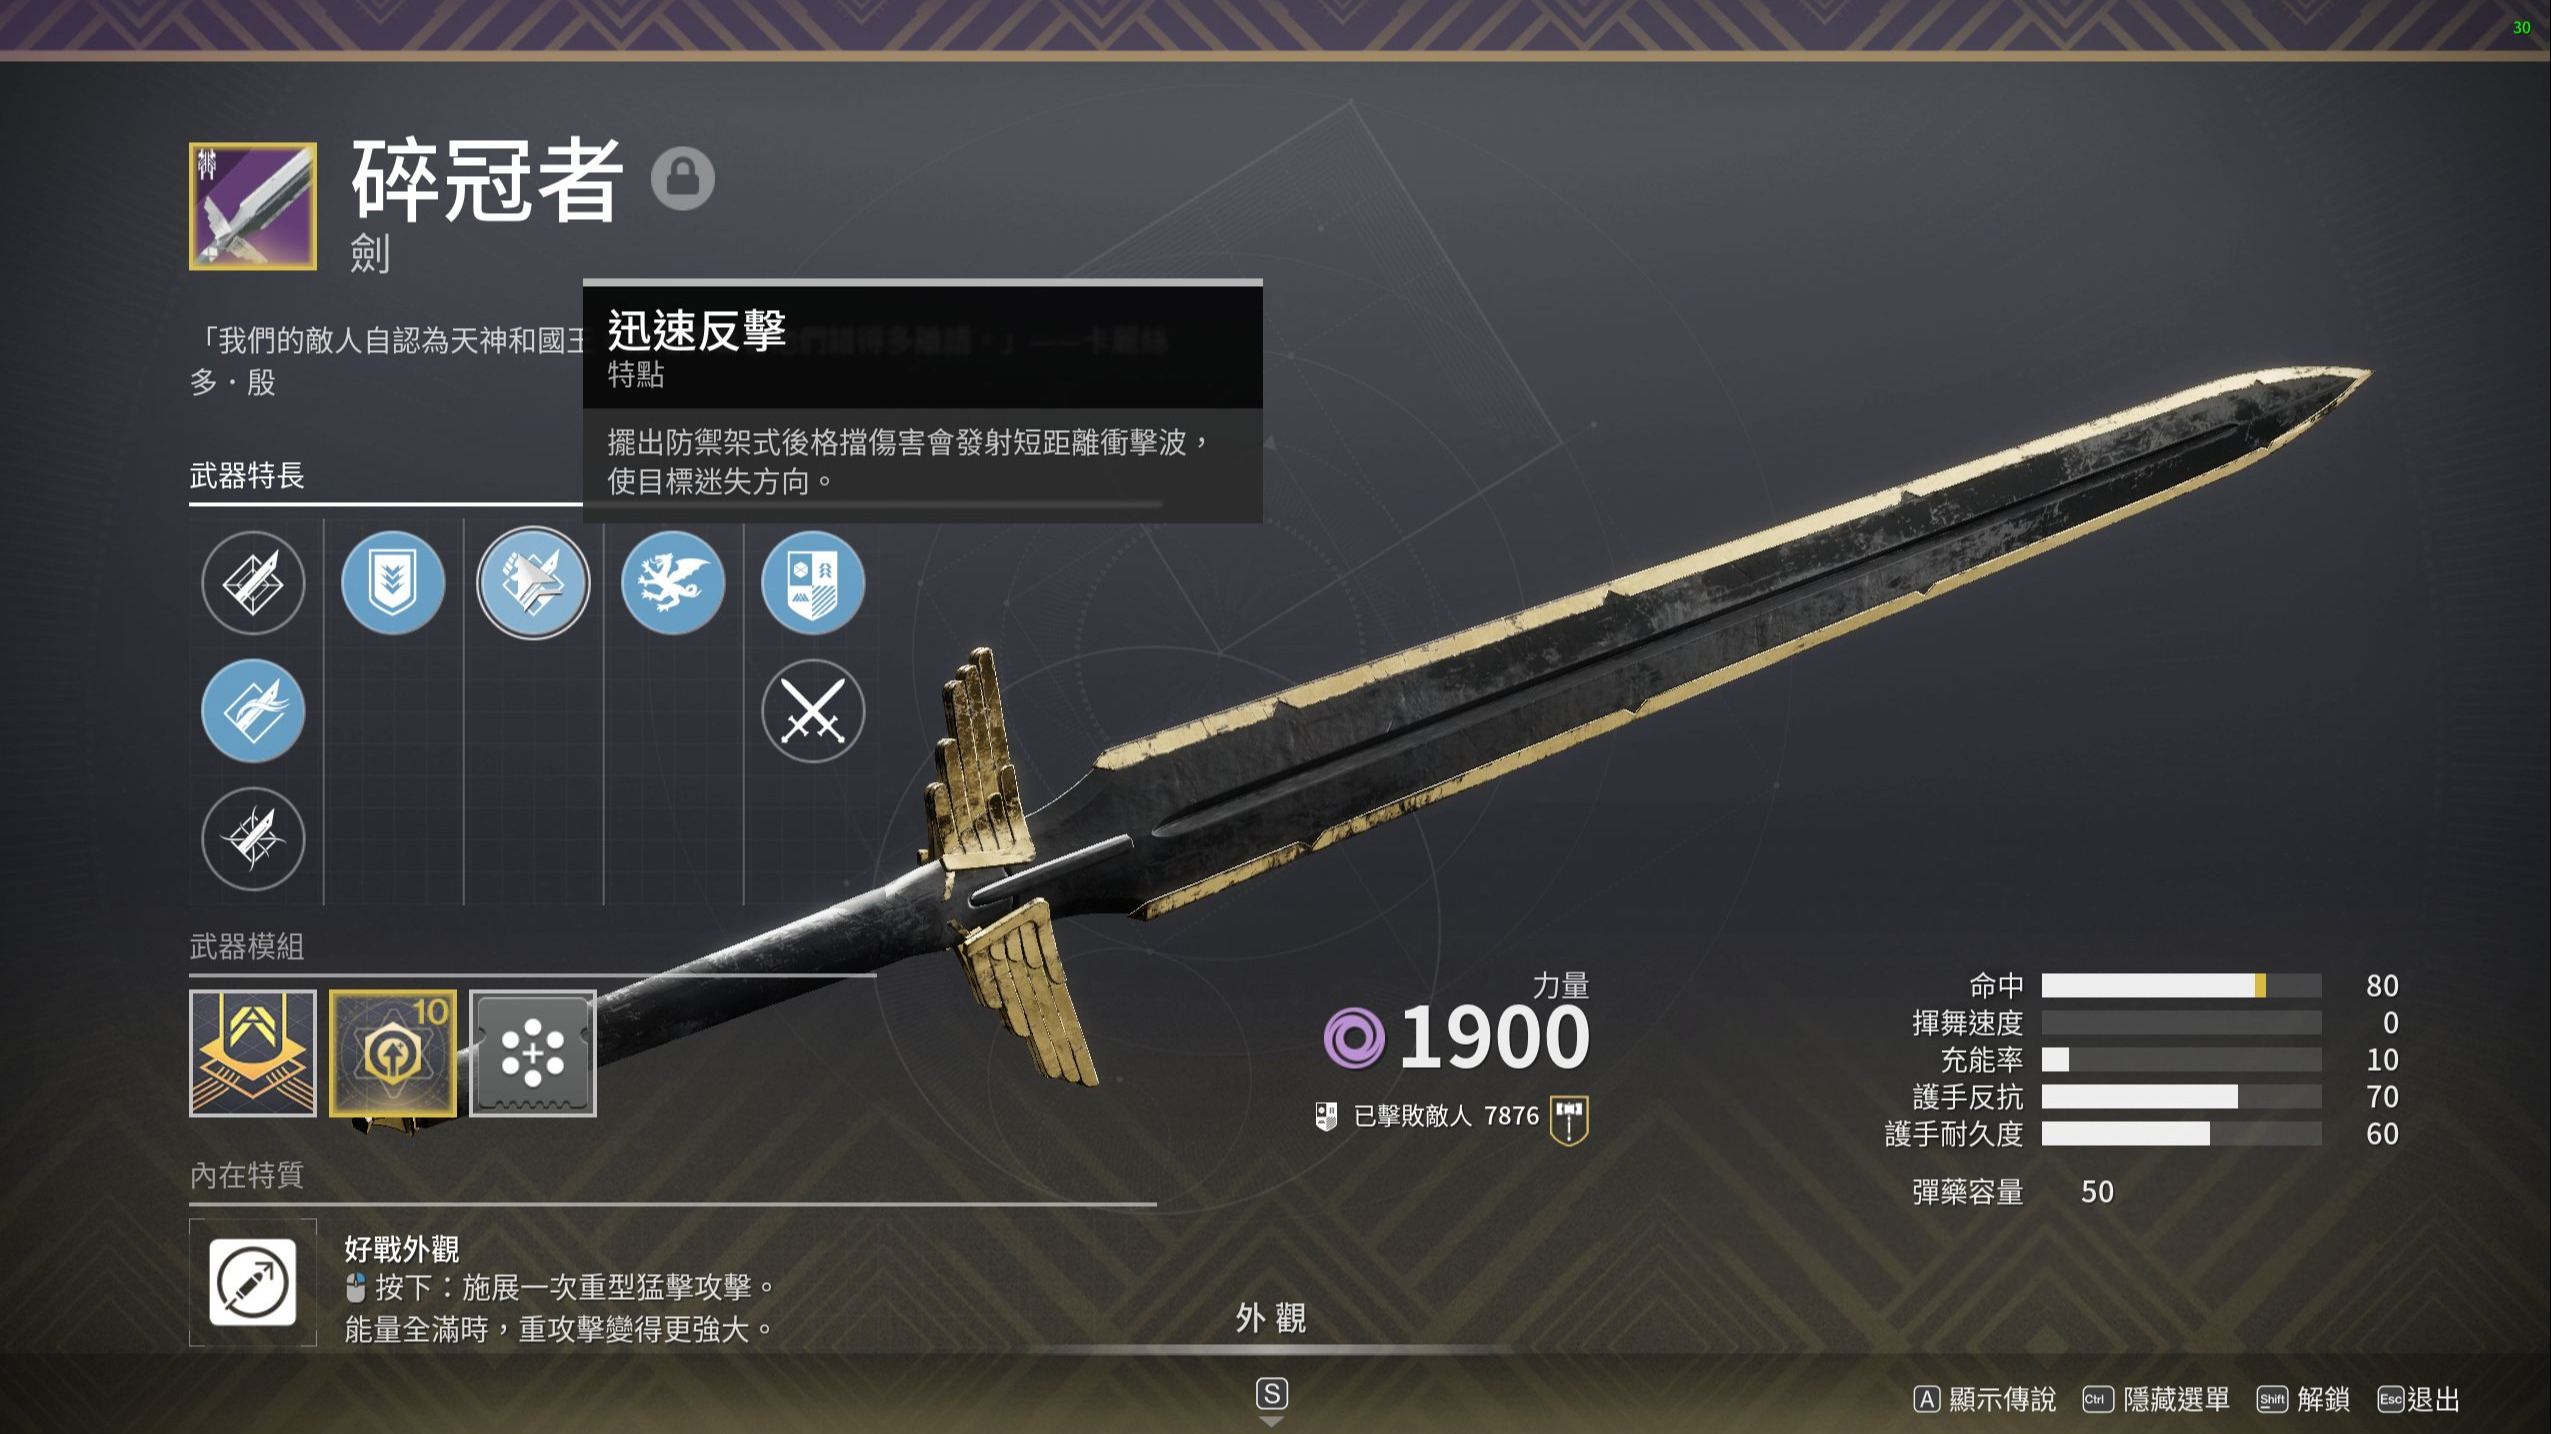Expand the 外觀 appearance section
Viewport: 2551px width, 1434px height.
click(1271, 1318)
